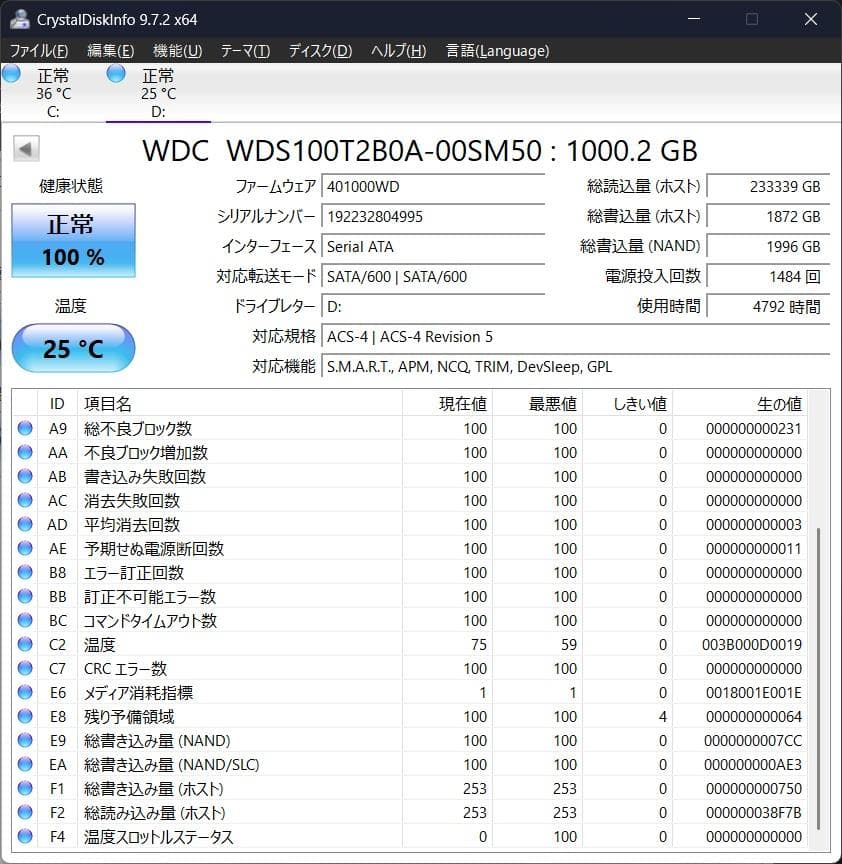The height and width of the screenshot is (864, 842).
Task: Click the 25°C temperature indicator badge
Action: click(72, 348)
